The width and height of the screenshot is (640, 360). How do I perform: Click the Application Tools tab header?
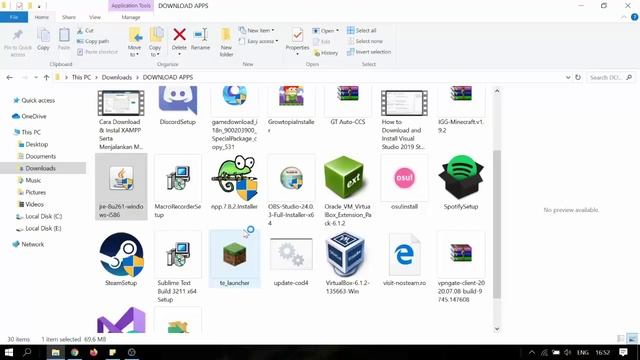coord(131,6)
